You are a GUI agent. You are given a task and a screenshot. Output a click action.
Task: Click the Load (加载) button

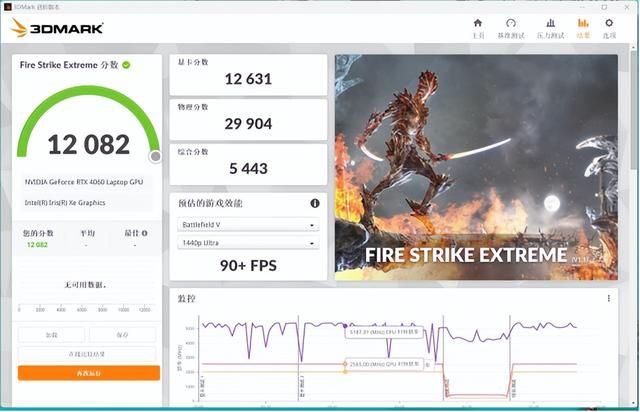50,335
